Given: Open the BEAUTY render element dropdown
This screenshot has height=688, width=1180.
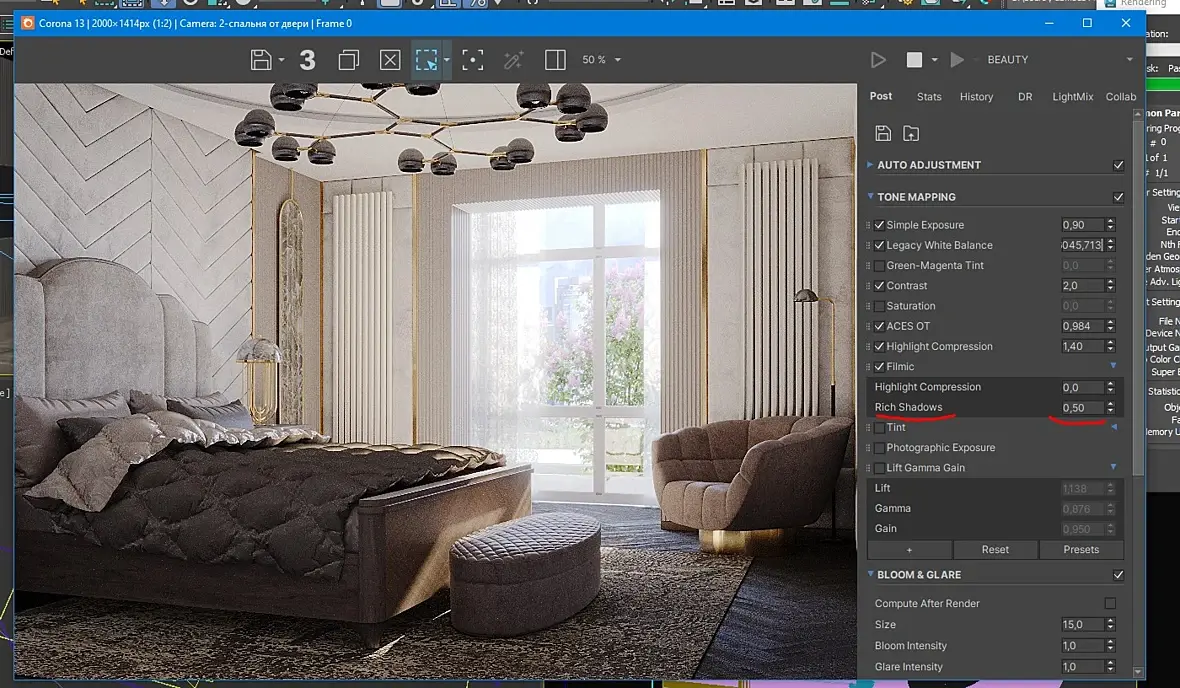Looking at the screenshot, I should click(1060, 60).
